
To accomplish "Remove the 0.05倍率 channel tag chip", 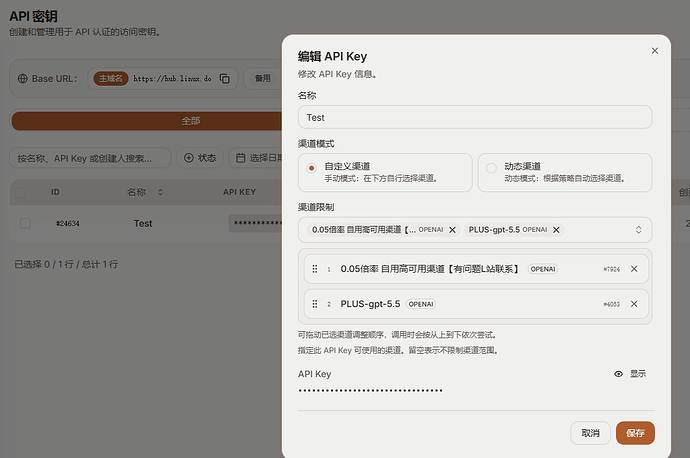I will [452, 230].
